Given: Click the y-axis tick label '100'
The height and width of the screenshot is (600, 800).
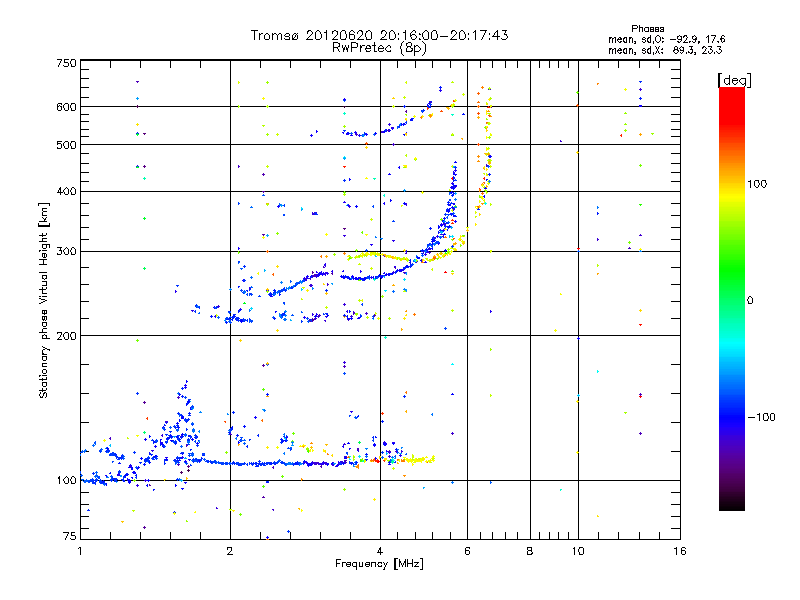Looking at the screenshot, I should pos(66,480).
